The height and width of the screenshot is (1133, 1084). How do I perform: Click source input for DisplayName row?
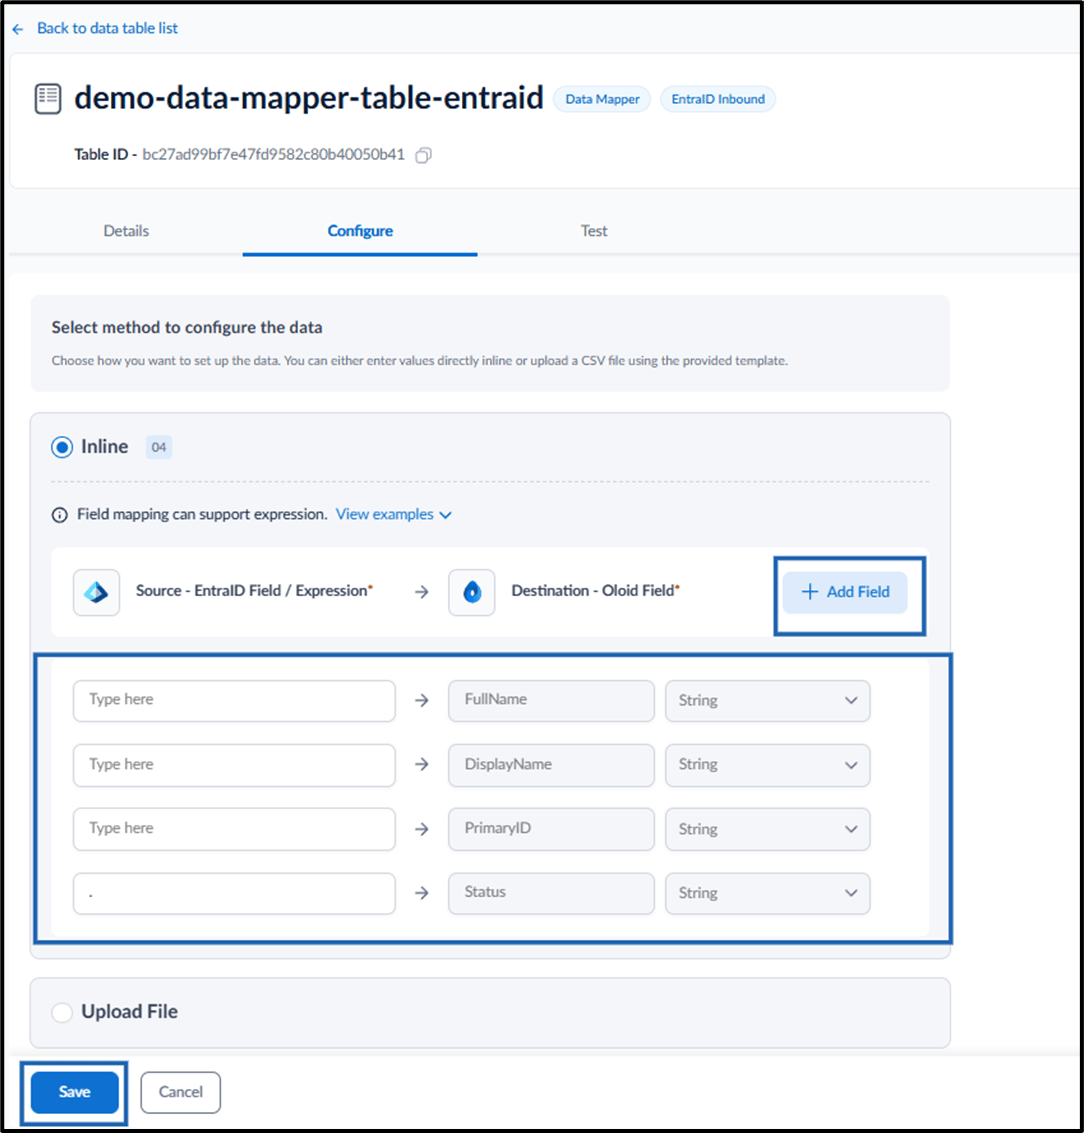(x=234, y=764)
